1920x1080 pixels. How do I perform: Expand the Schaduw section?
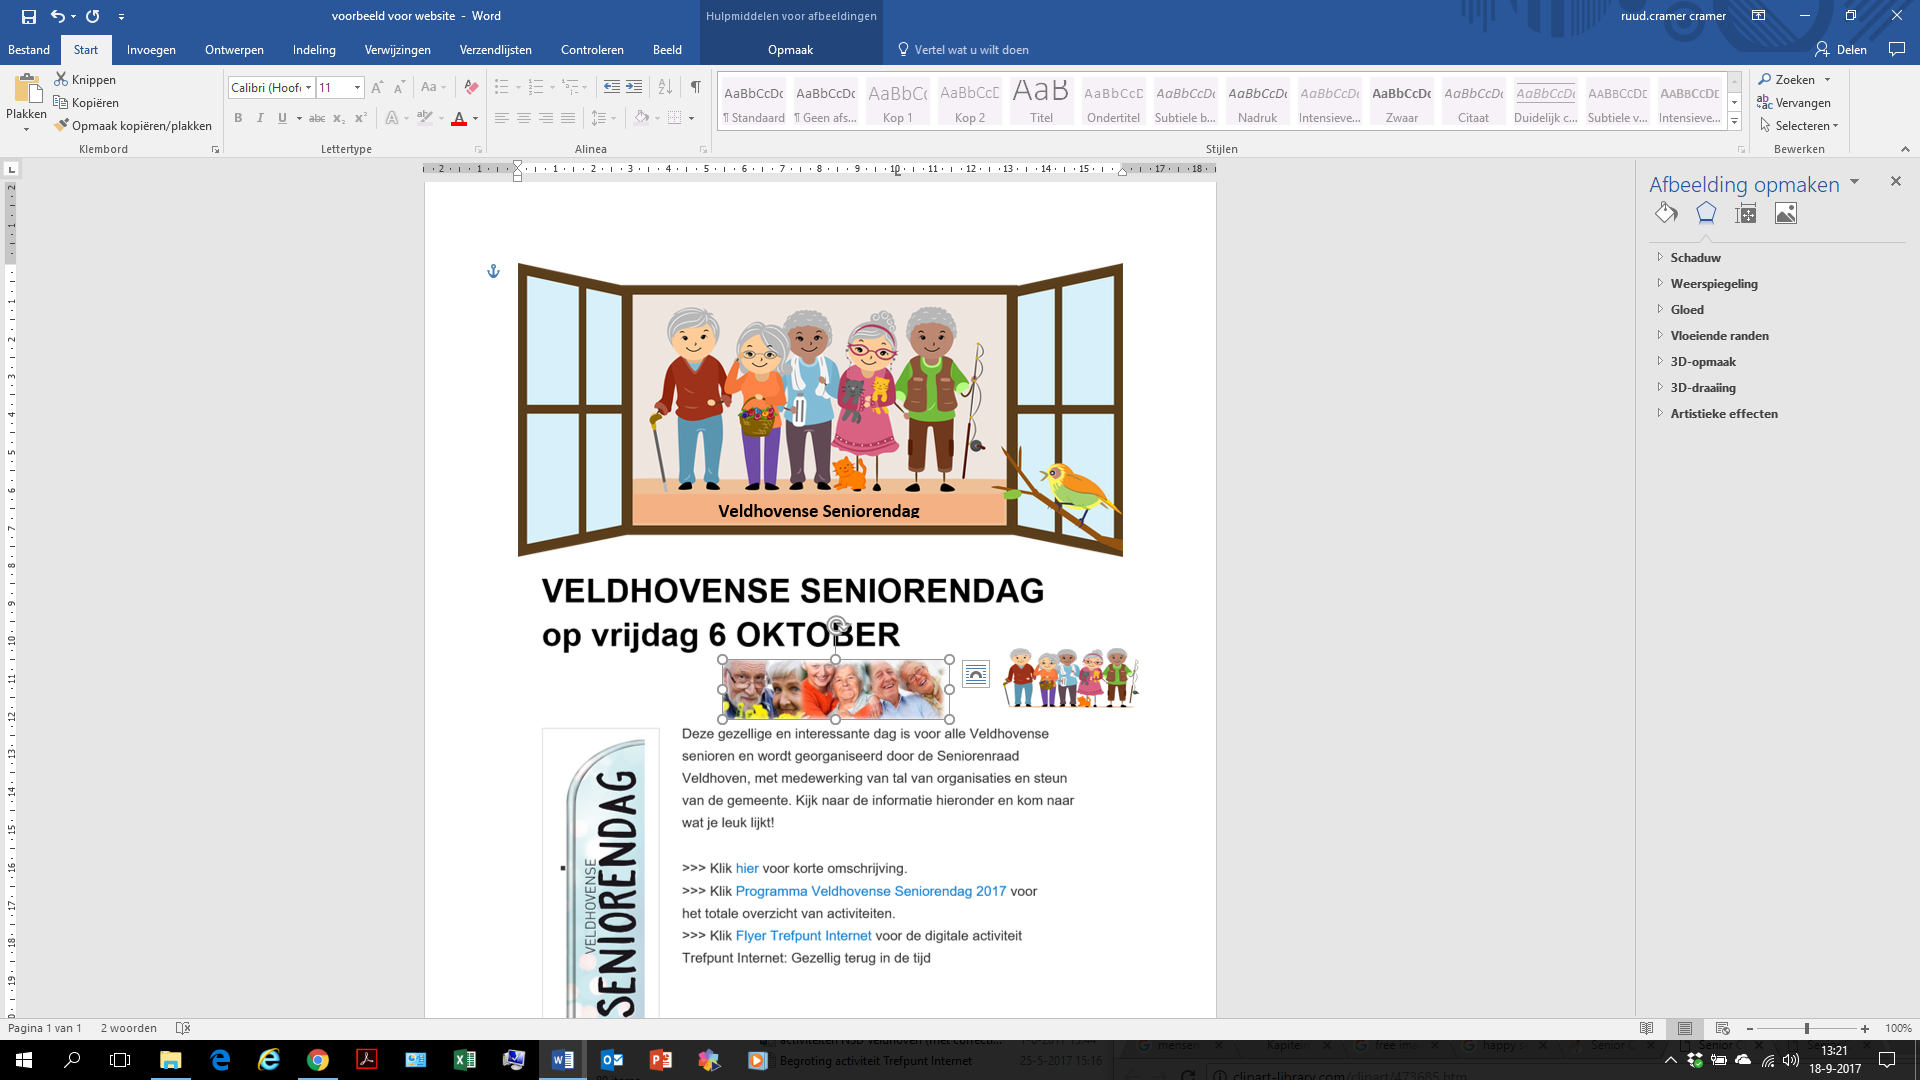coord(1695,258)
